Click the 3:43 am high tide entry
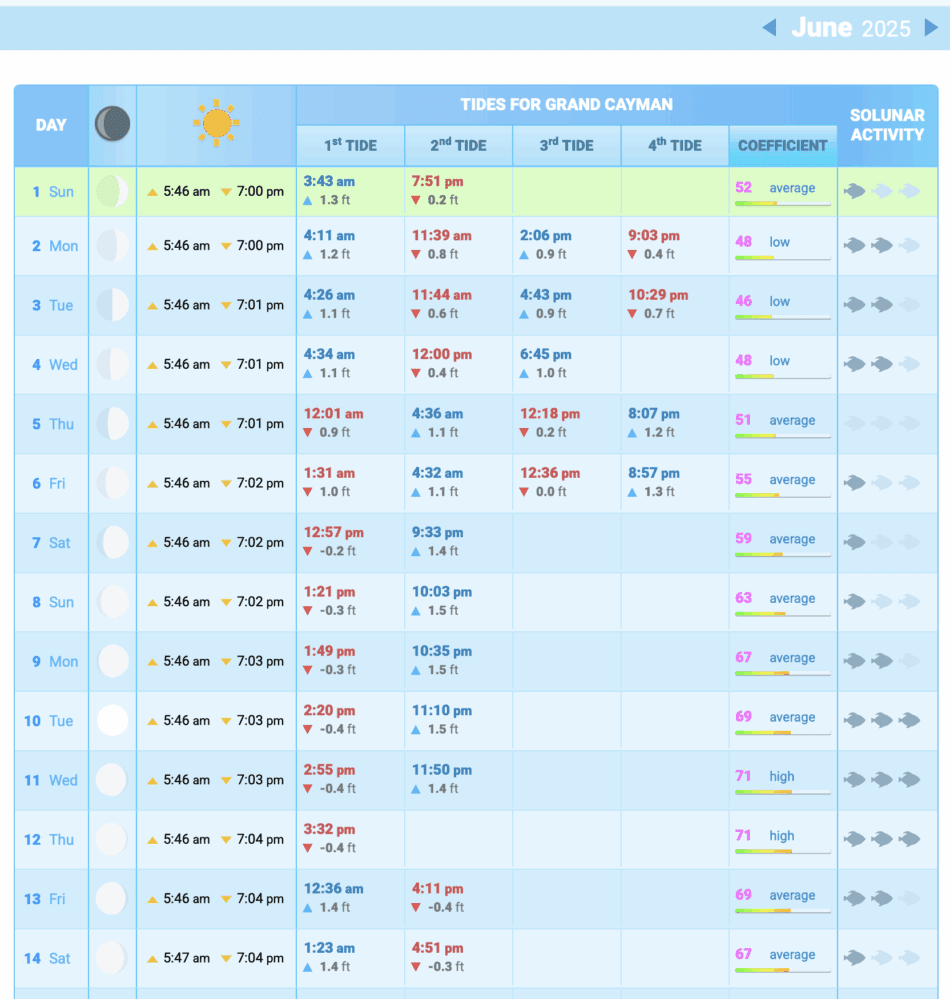Screen dimensions: 950x999 [x=329, y=180]
